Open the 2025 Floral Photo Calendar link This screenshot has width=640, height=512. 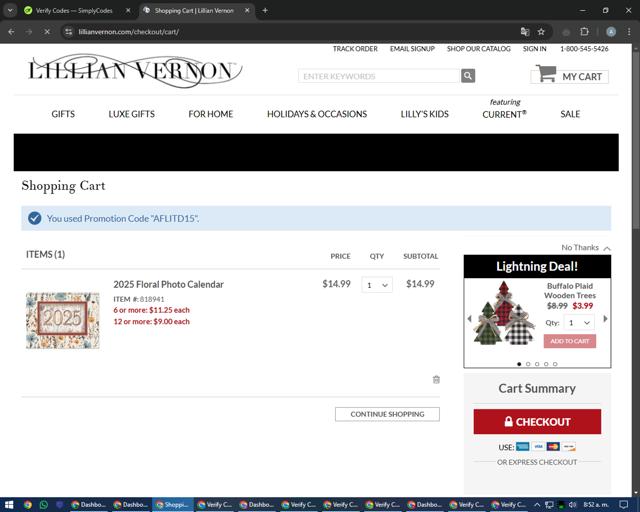click(169, 284)
